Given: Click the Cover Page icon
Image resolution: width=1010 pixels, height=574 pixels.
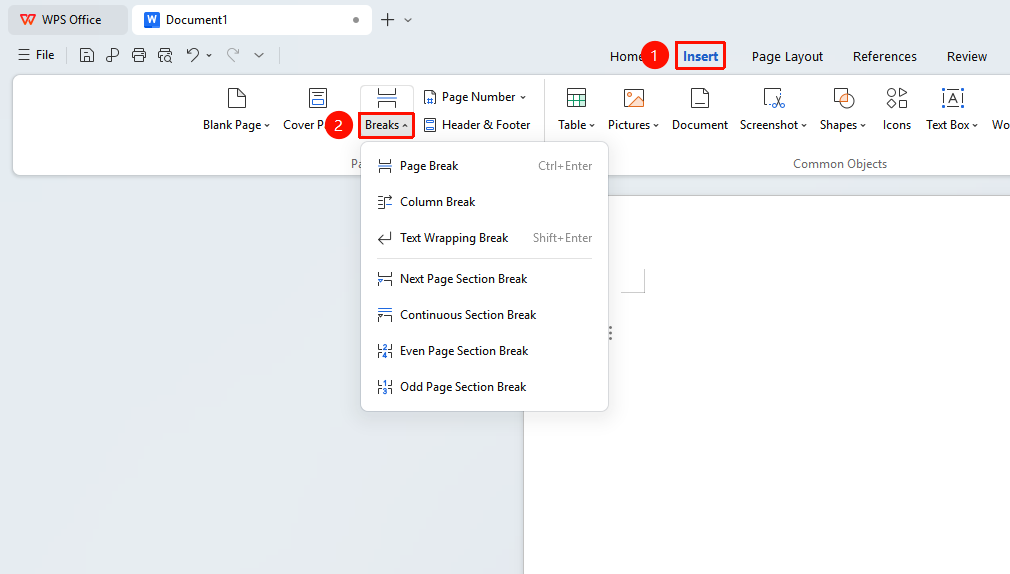Looking at the screenshot, I should [318, 98].
